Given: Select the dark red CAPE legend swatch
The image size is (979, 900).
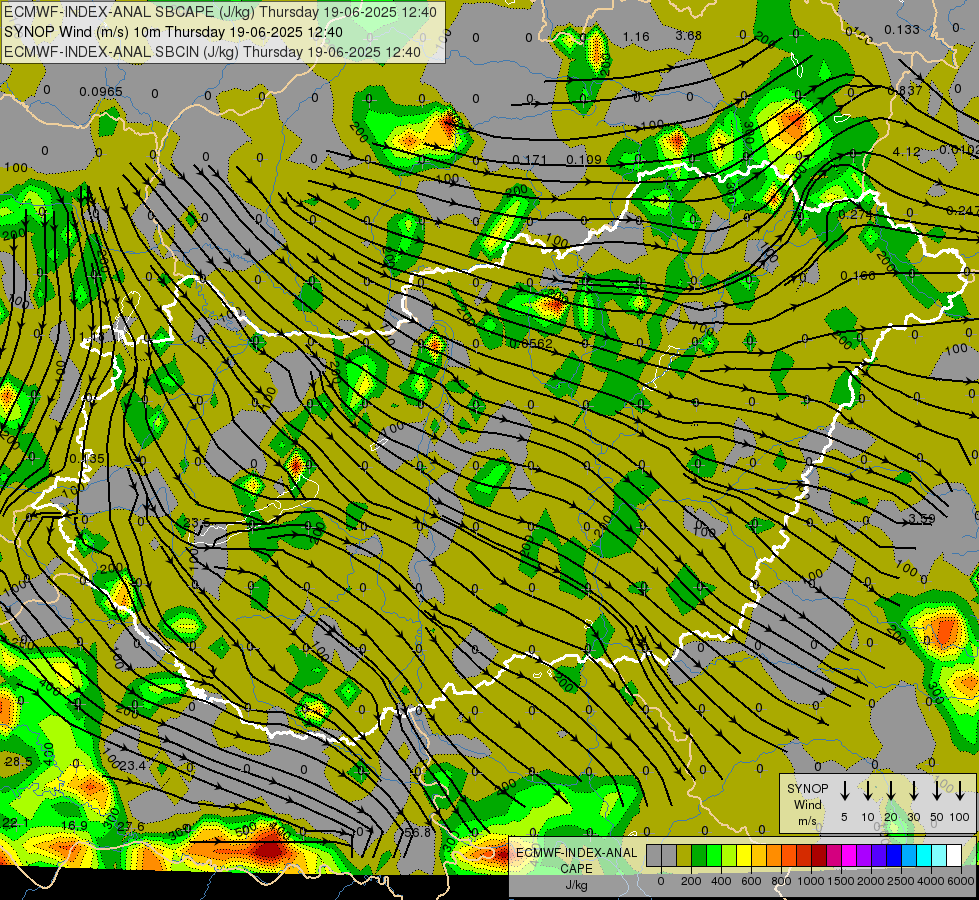Looking at the screenshot, I should pos(819,856).
